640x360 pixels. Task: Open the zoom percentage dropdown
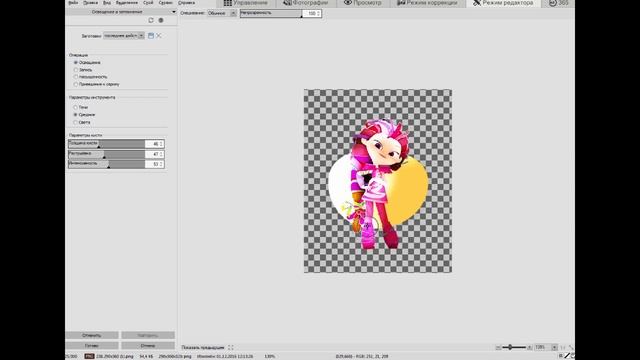tap(554, 347)
